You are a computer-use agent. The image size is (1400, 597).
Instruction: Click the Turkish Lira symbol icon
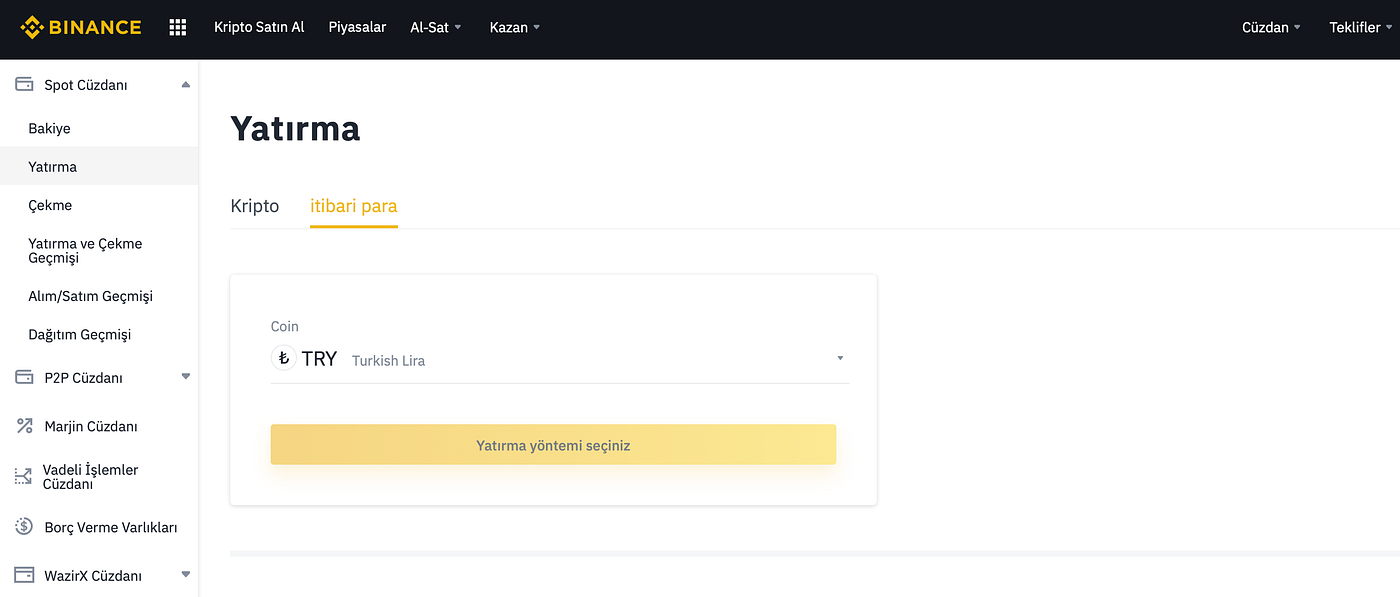284,358
